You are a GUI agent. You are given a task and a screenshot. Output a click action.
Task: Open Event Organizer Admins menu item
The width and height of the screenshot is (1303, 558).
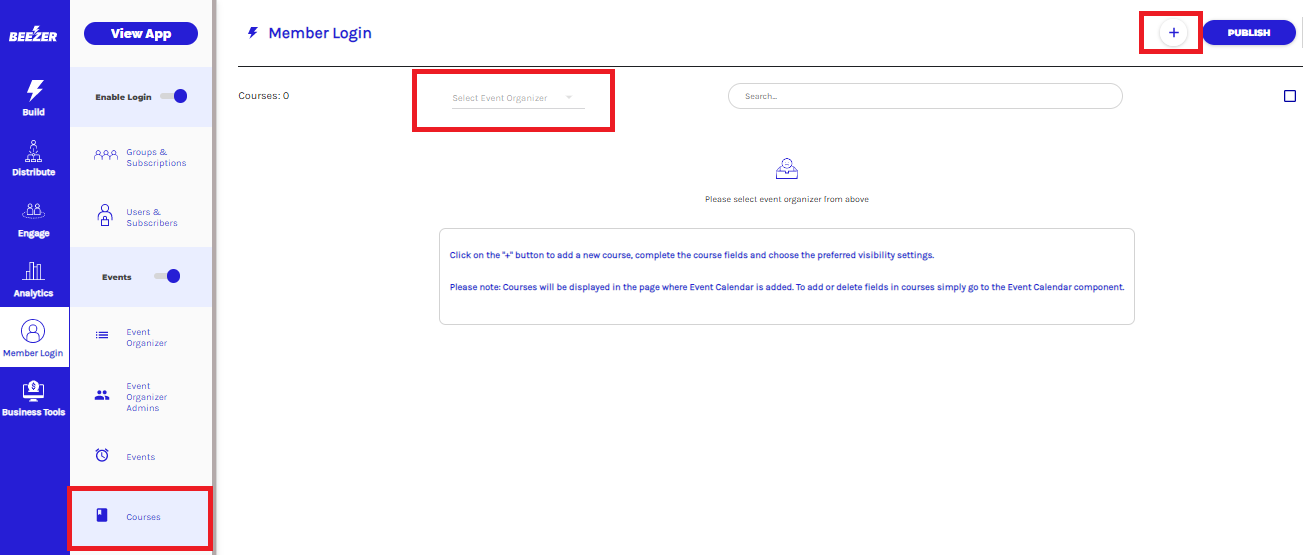pos(141,397)
